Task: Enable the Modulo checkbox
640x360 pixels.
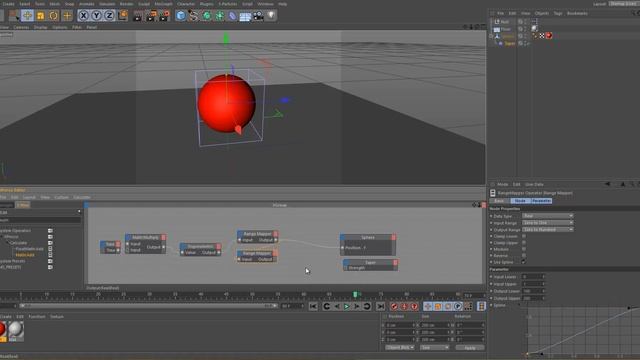Action: coord(524,249)
